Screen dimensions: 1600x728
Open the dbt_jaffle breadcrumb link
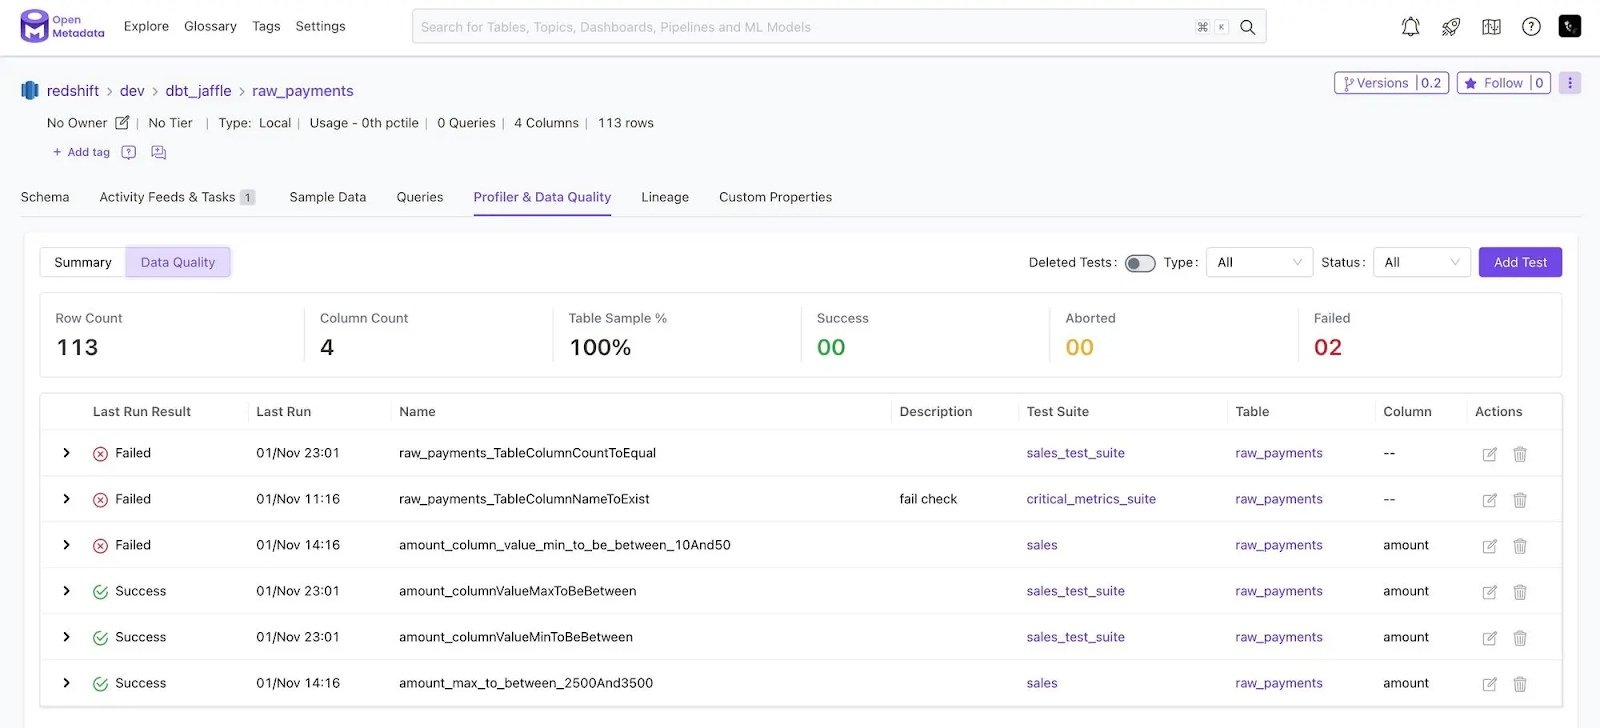pyautogui.click(x=198, y=91)
